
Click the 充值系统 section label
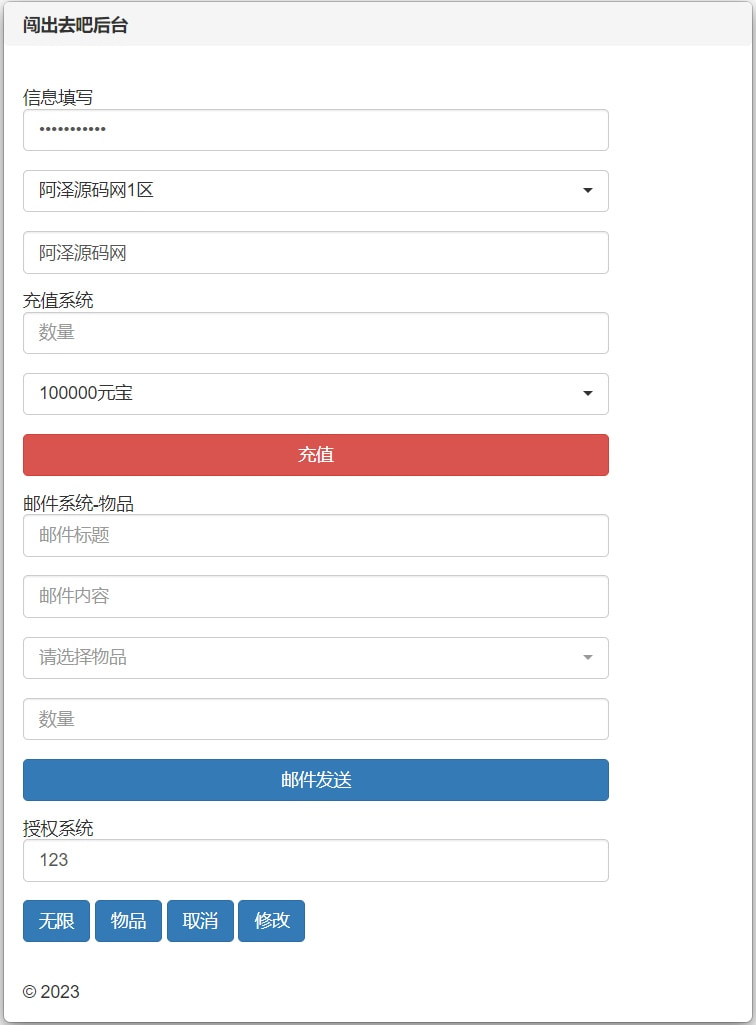[x=58, y=300]
